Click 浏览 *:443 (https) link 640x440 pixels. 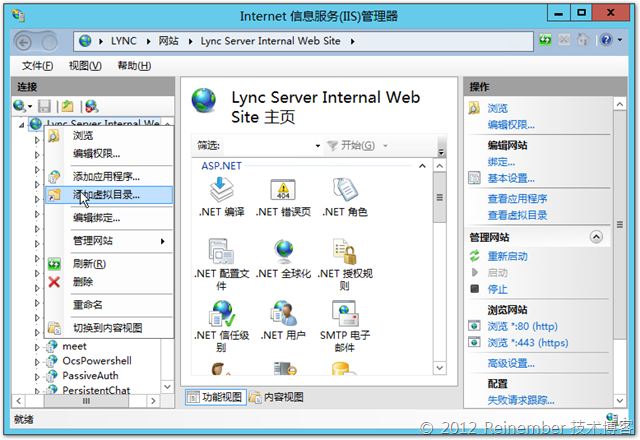click(528, 342)
